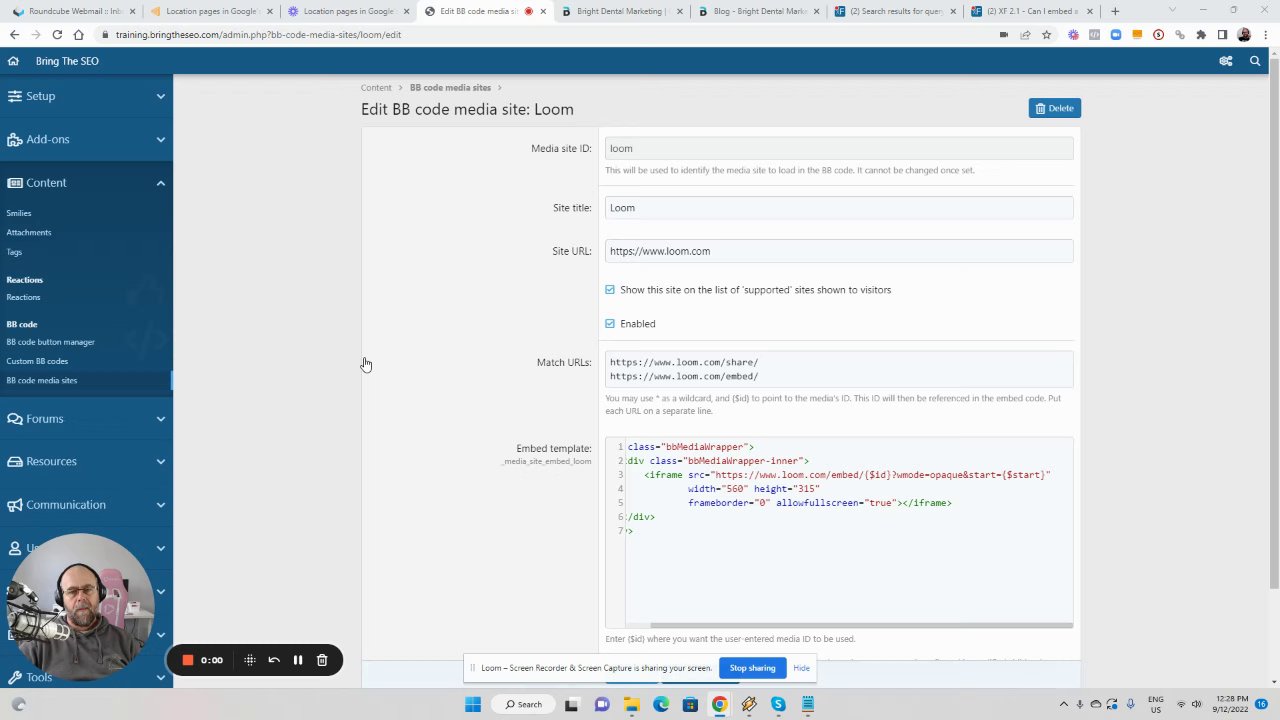Switch to Search results for query tab
This screenshot has height=720, width=1280.
click(895, 11)
